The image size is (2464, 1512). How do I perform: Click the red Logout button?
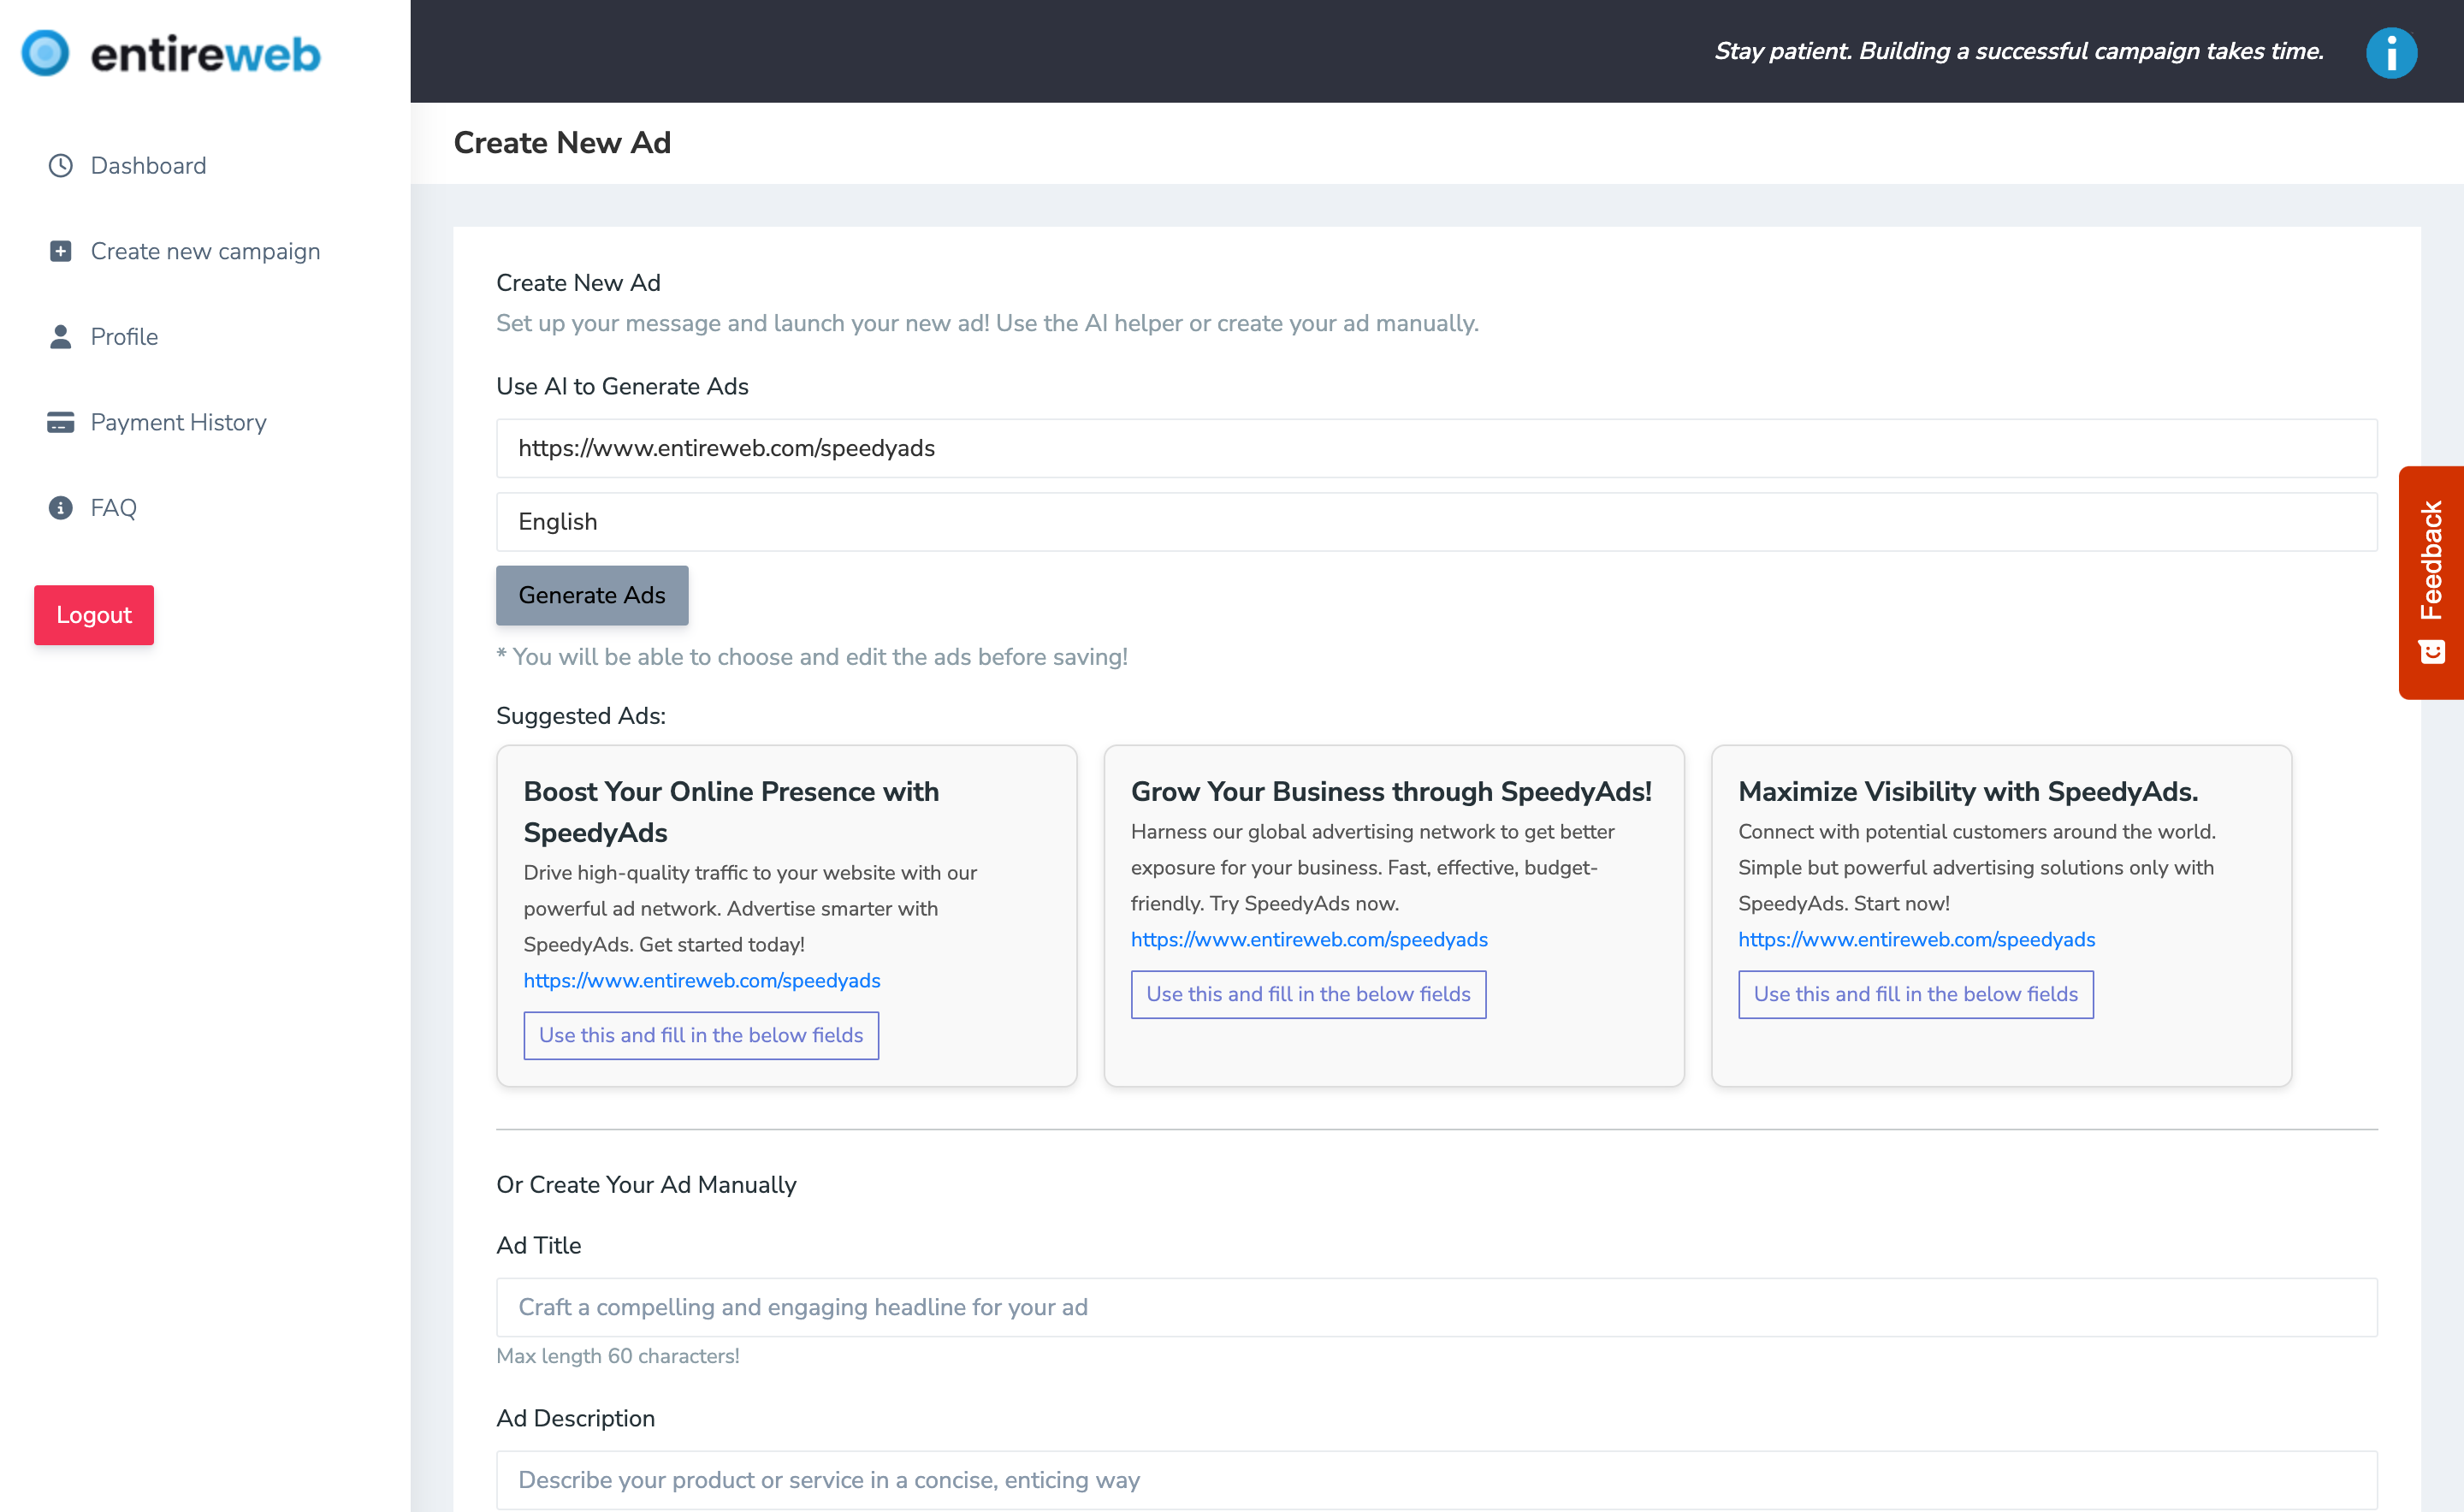pos(94,615)
